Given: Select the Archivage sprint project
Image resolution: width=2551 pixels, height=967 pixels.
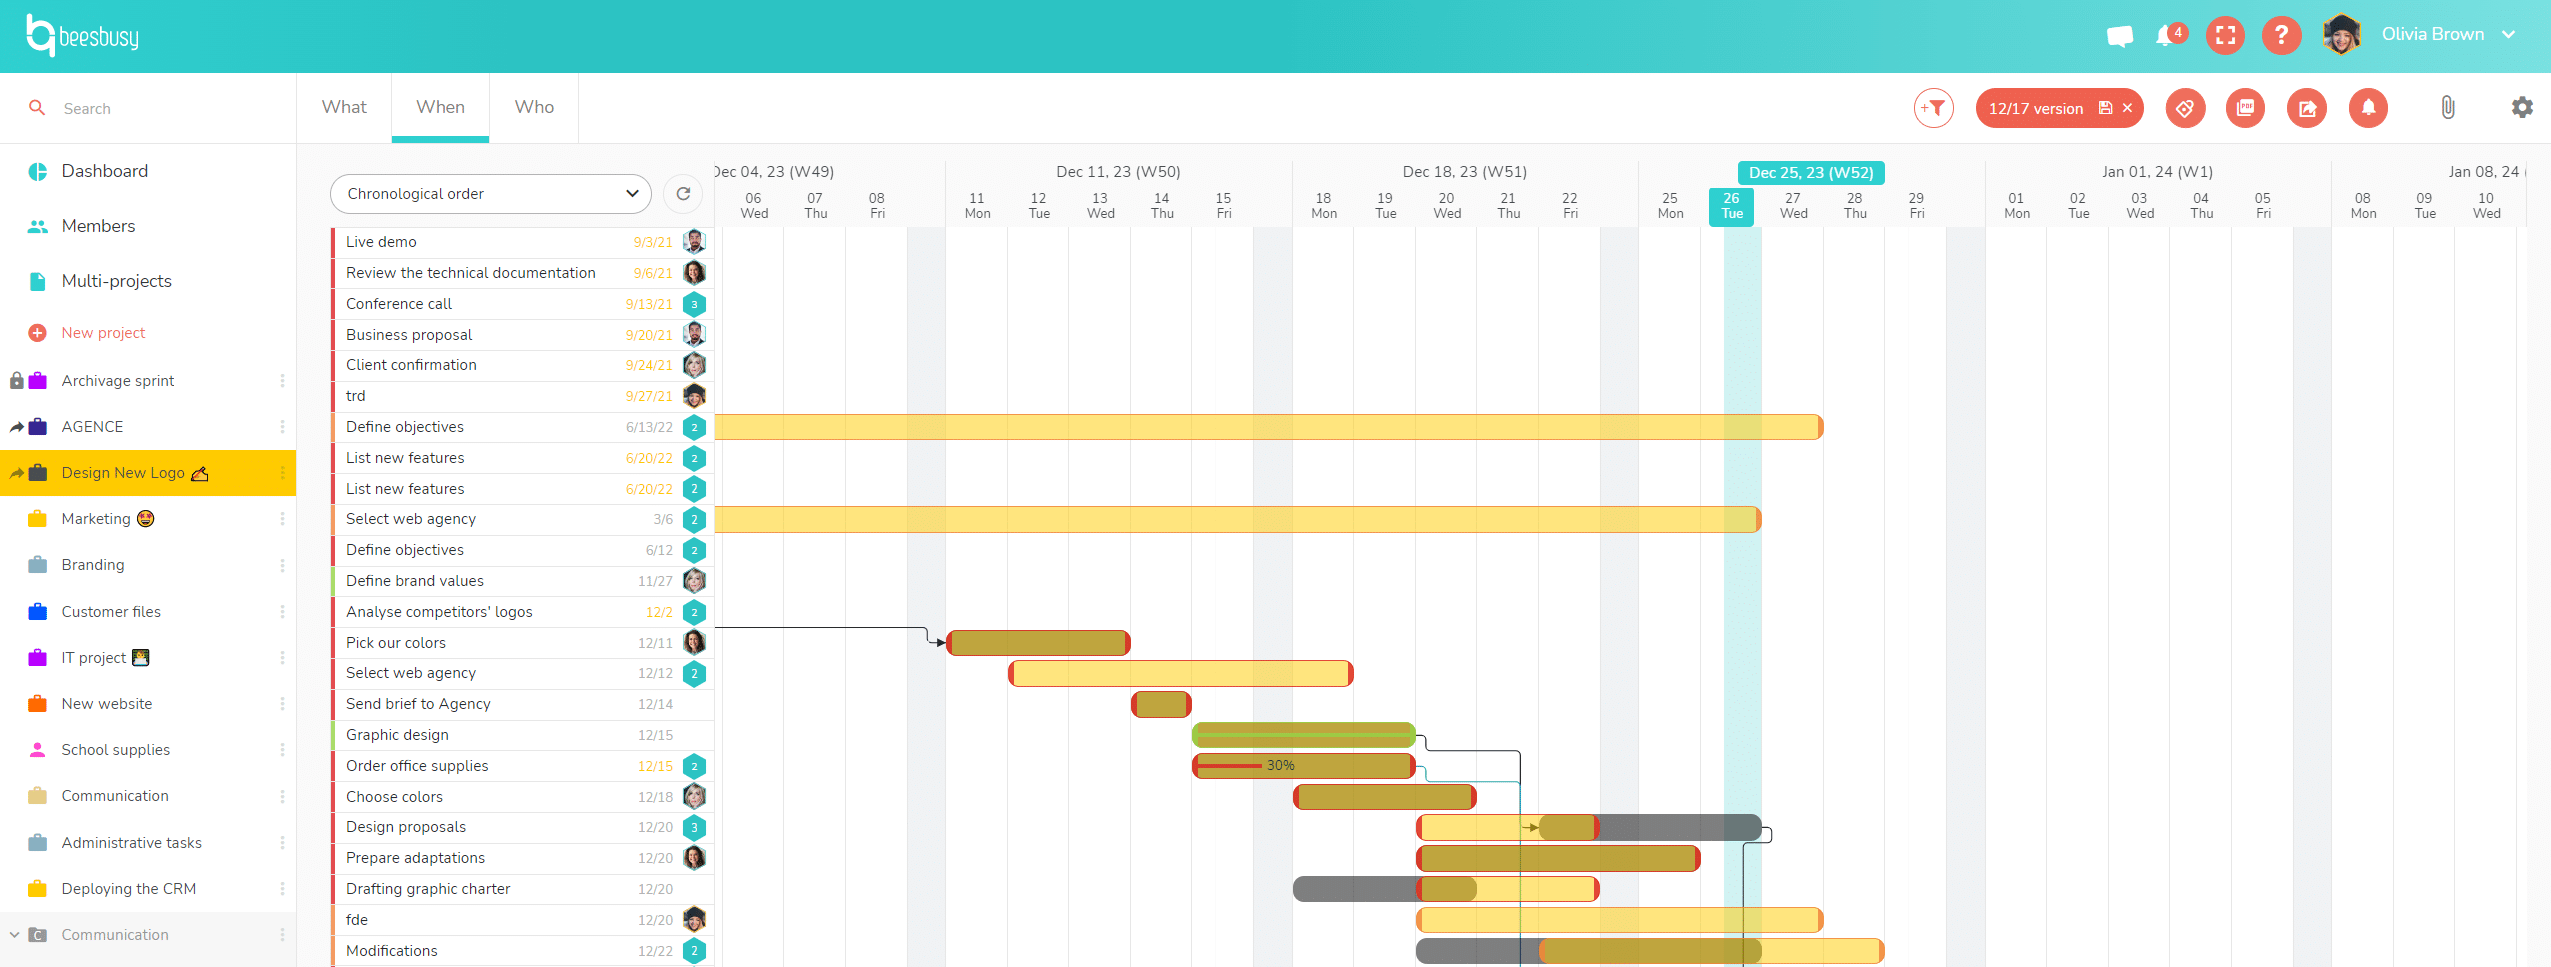Looking at the screenshot, I should [118, 381].
